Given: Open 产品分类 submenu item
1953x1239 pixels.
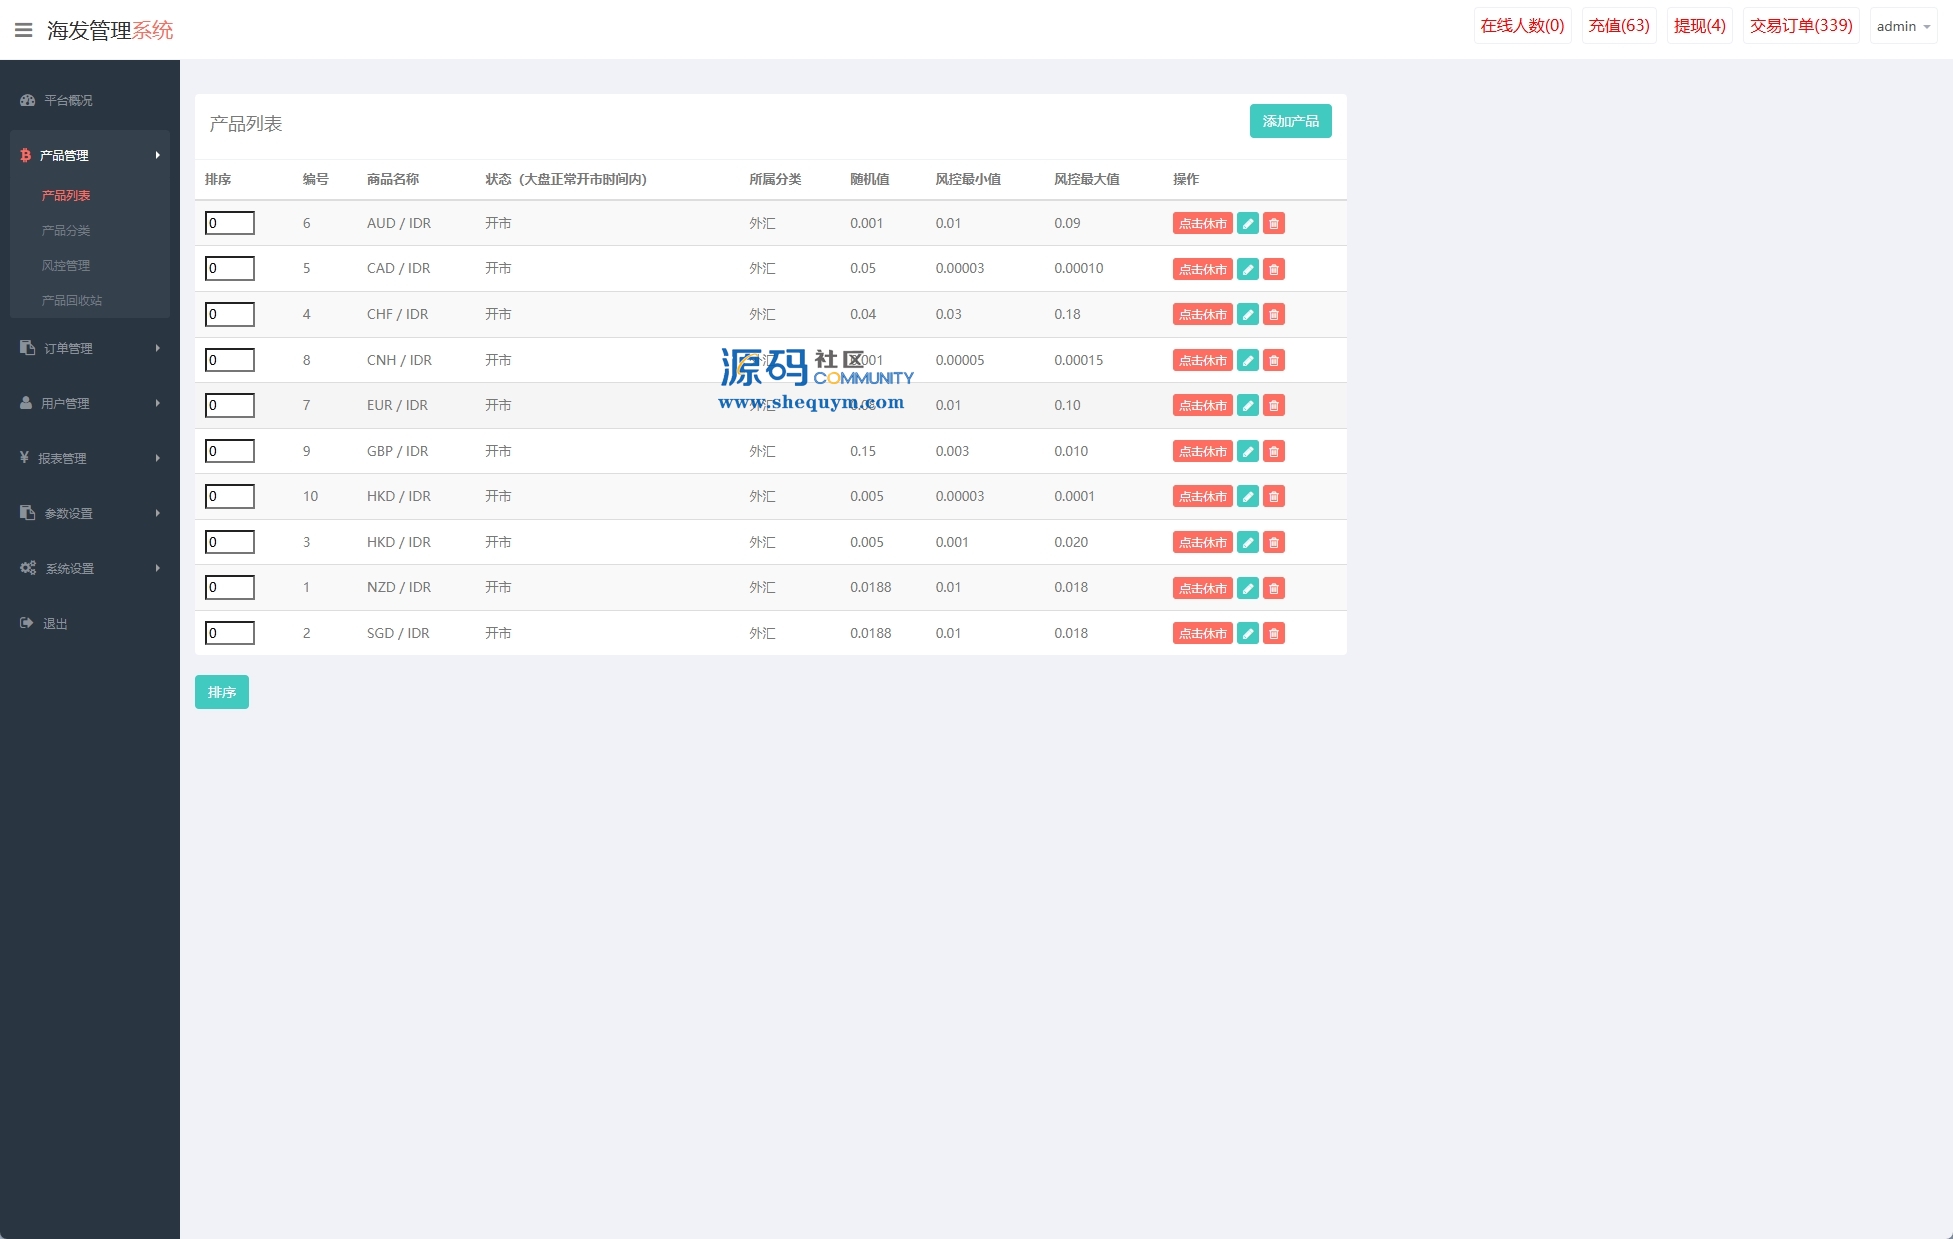Looking at the screenshot, I should tap(66, 230).
